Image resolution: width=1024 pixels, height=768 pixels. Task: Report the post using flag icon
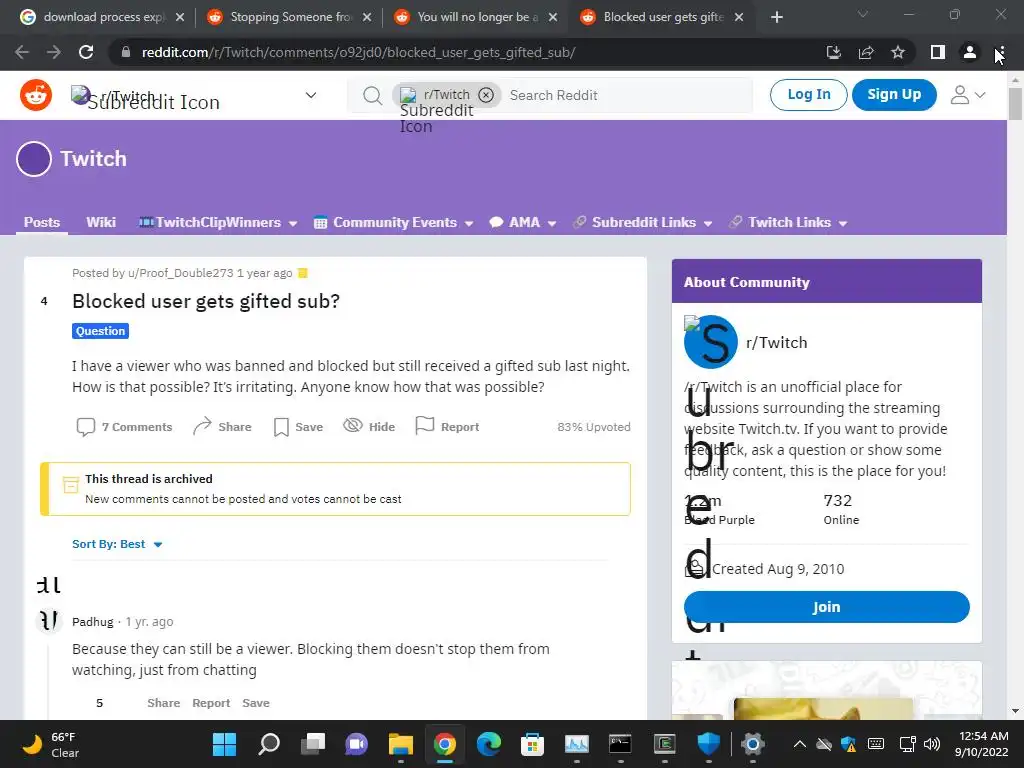(447, 426)
